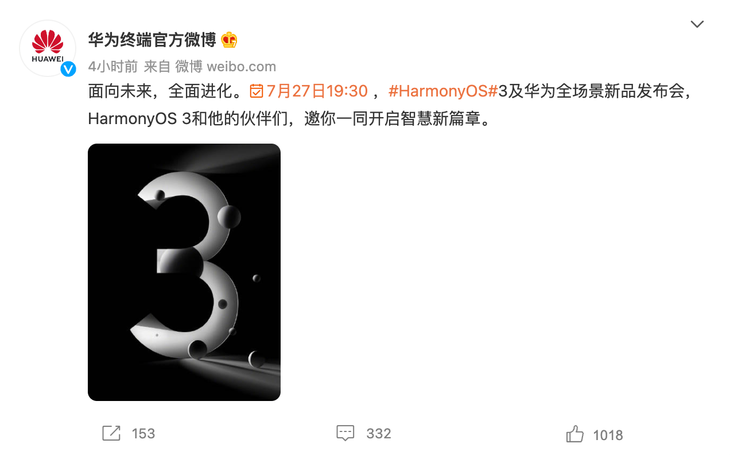Click the comment count 332
The height and width of the screenshot is (455, 730).
(x=379, y=434)
